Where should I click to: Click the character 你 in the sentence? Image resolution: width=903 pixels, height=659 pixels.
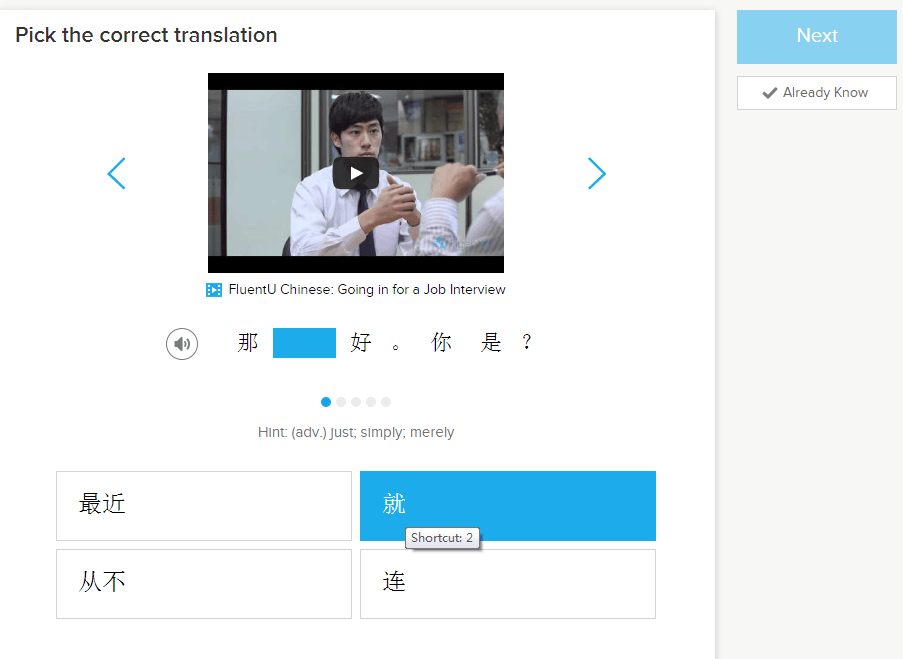(x=441, y=342)
